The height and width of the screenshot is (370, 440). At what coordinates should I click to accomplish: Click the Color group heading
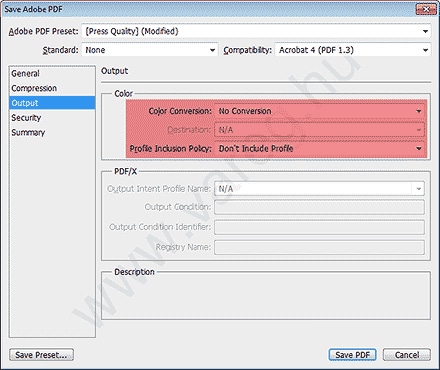(124, 94)
